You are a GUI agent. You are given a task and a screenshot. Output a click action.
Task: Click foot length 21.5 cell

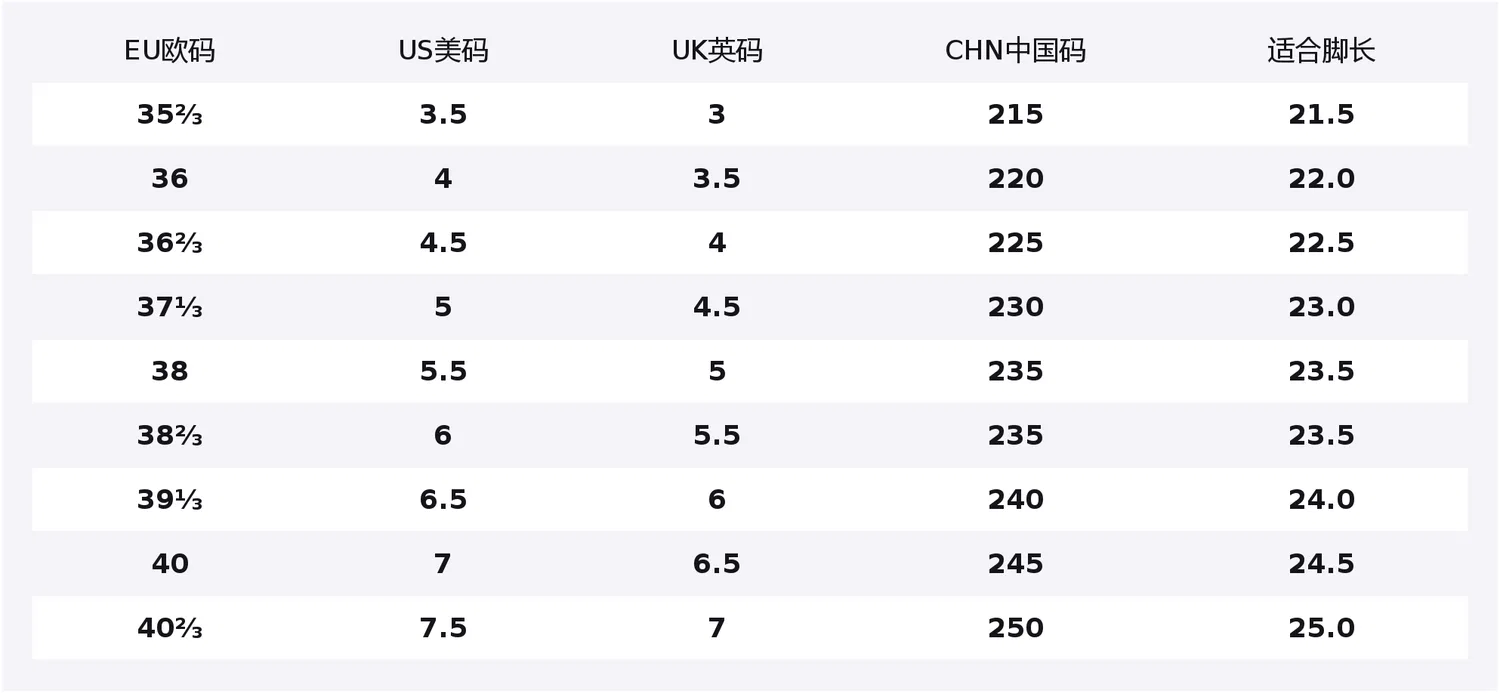1321,115
